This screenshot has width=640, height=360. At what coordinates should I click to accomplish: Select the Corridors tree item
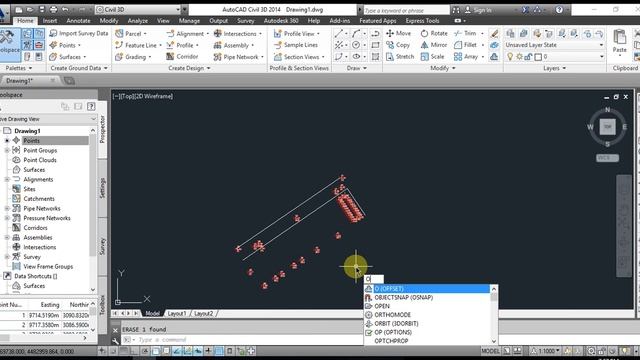coord(35,228)
